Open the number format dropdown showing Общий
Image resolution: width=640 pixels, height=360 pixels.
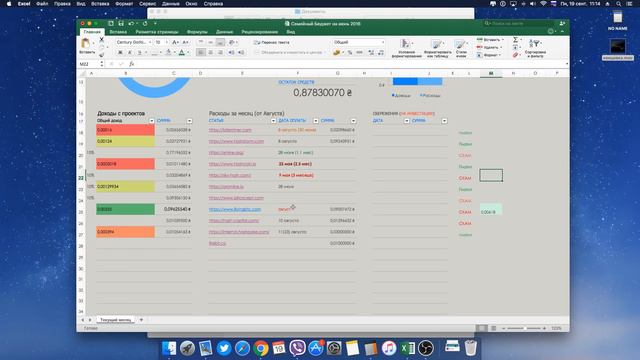pos(382,42)
